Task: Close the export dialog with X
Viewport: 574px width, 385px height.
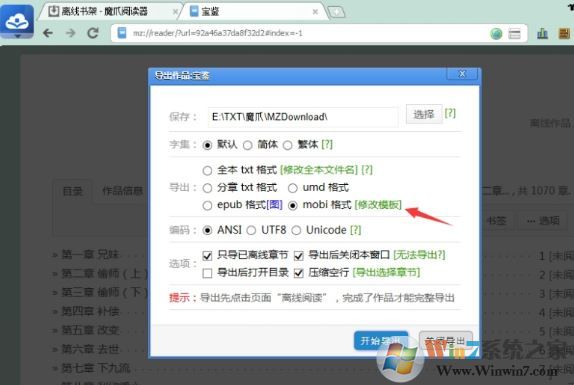Action: click(462, 74)
